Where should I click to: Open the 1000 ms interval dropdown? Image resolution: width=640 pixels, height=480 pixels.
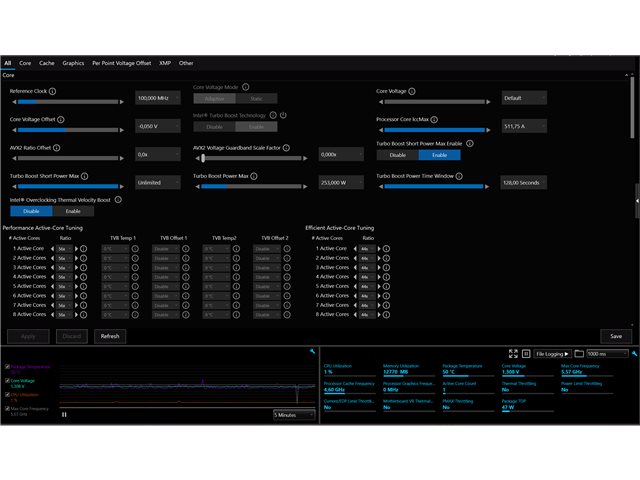coord(607,353)
